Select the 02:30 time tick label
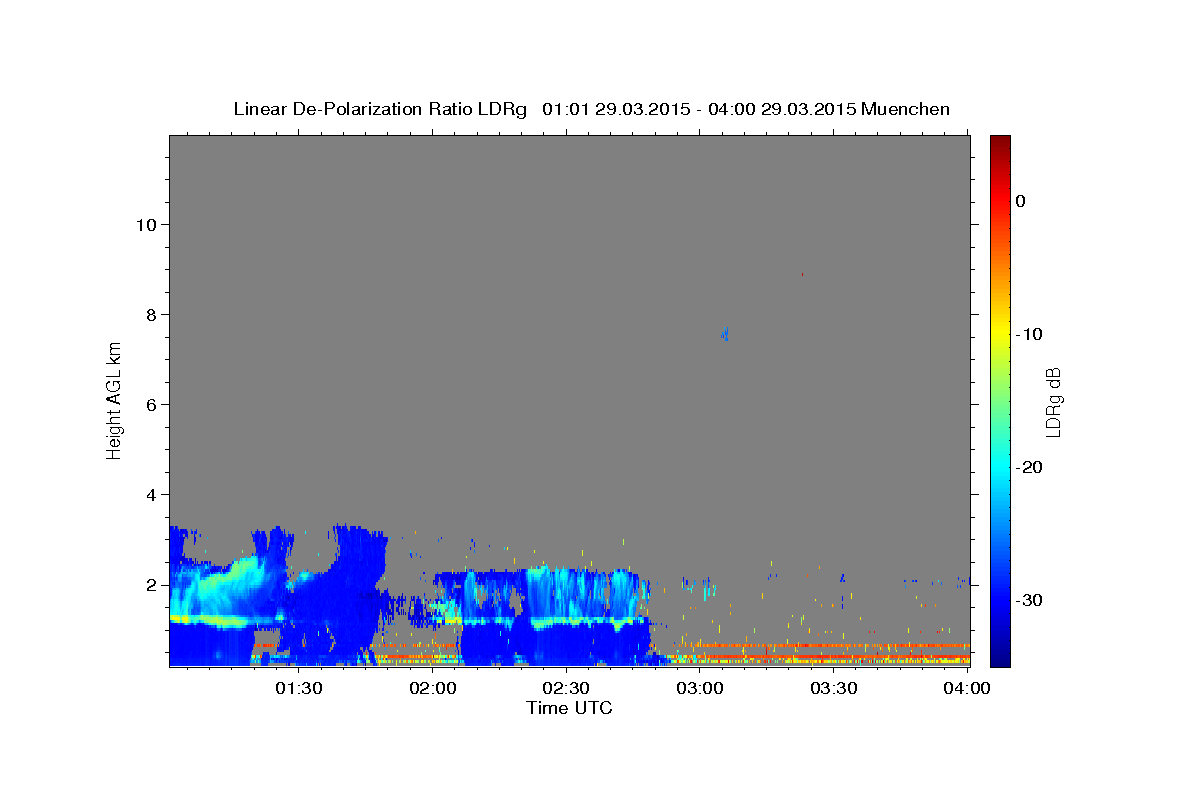The image size is (1200, 800). tap(567, 688)
